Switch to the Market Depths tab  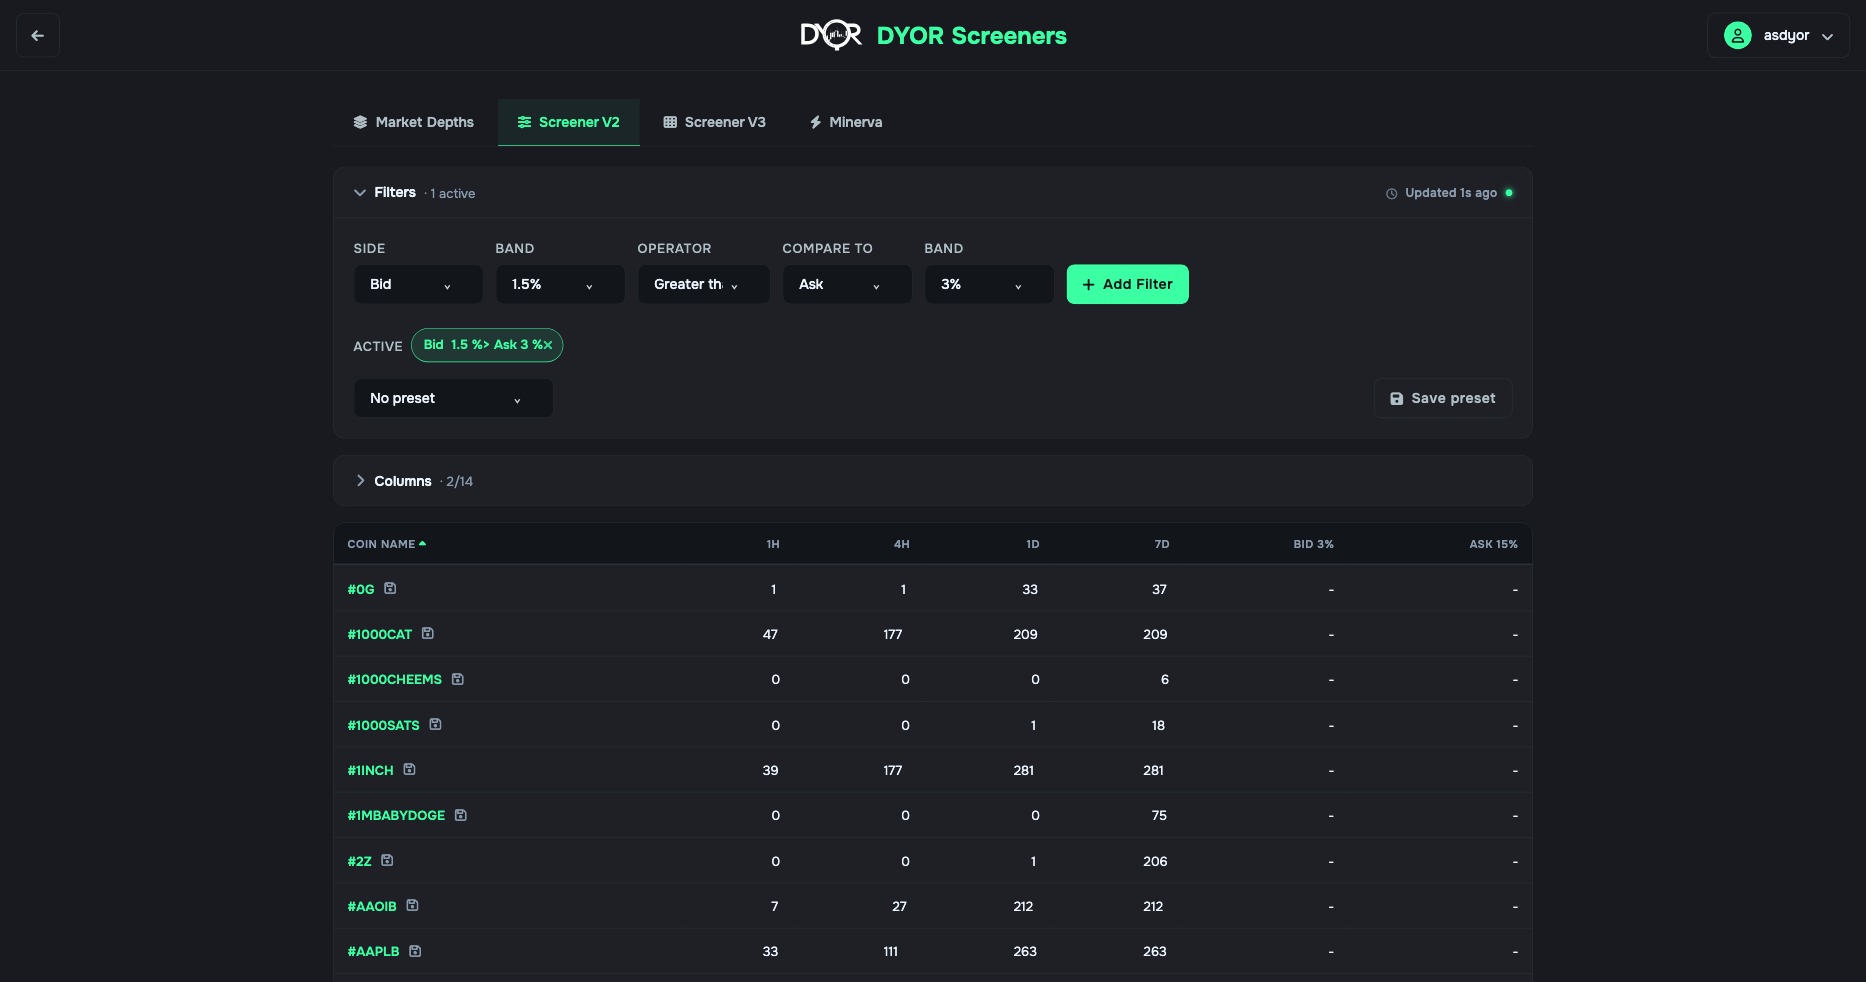click(413, 122)
